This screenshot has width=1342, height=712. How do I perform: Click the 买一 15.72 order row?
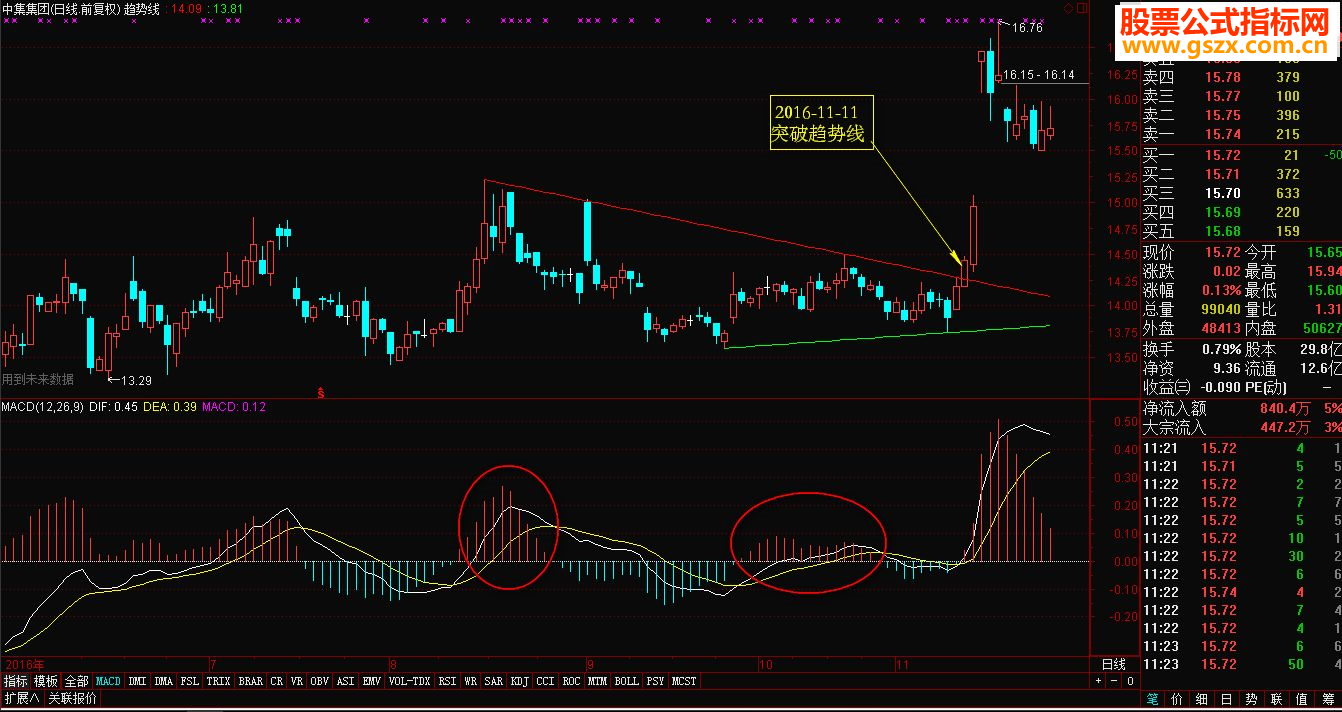pyautogui.click(x=1241, y=155)
